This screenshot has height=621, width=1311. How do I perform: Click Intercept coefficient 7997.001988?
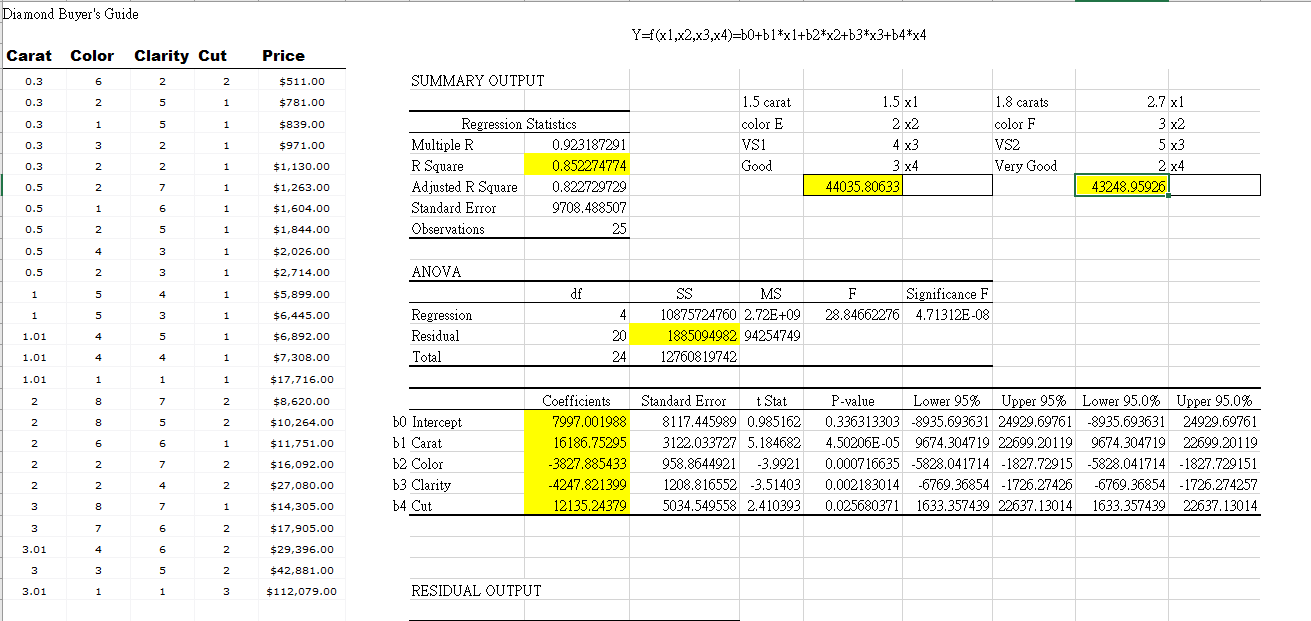click(576, 422)
